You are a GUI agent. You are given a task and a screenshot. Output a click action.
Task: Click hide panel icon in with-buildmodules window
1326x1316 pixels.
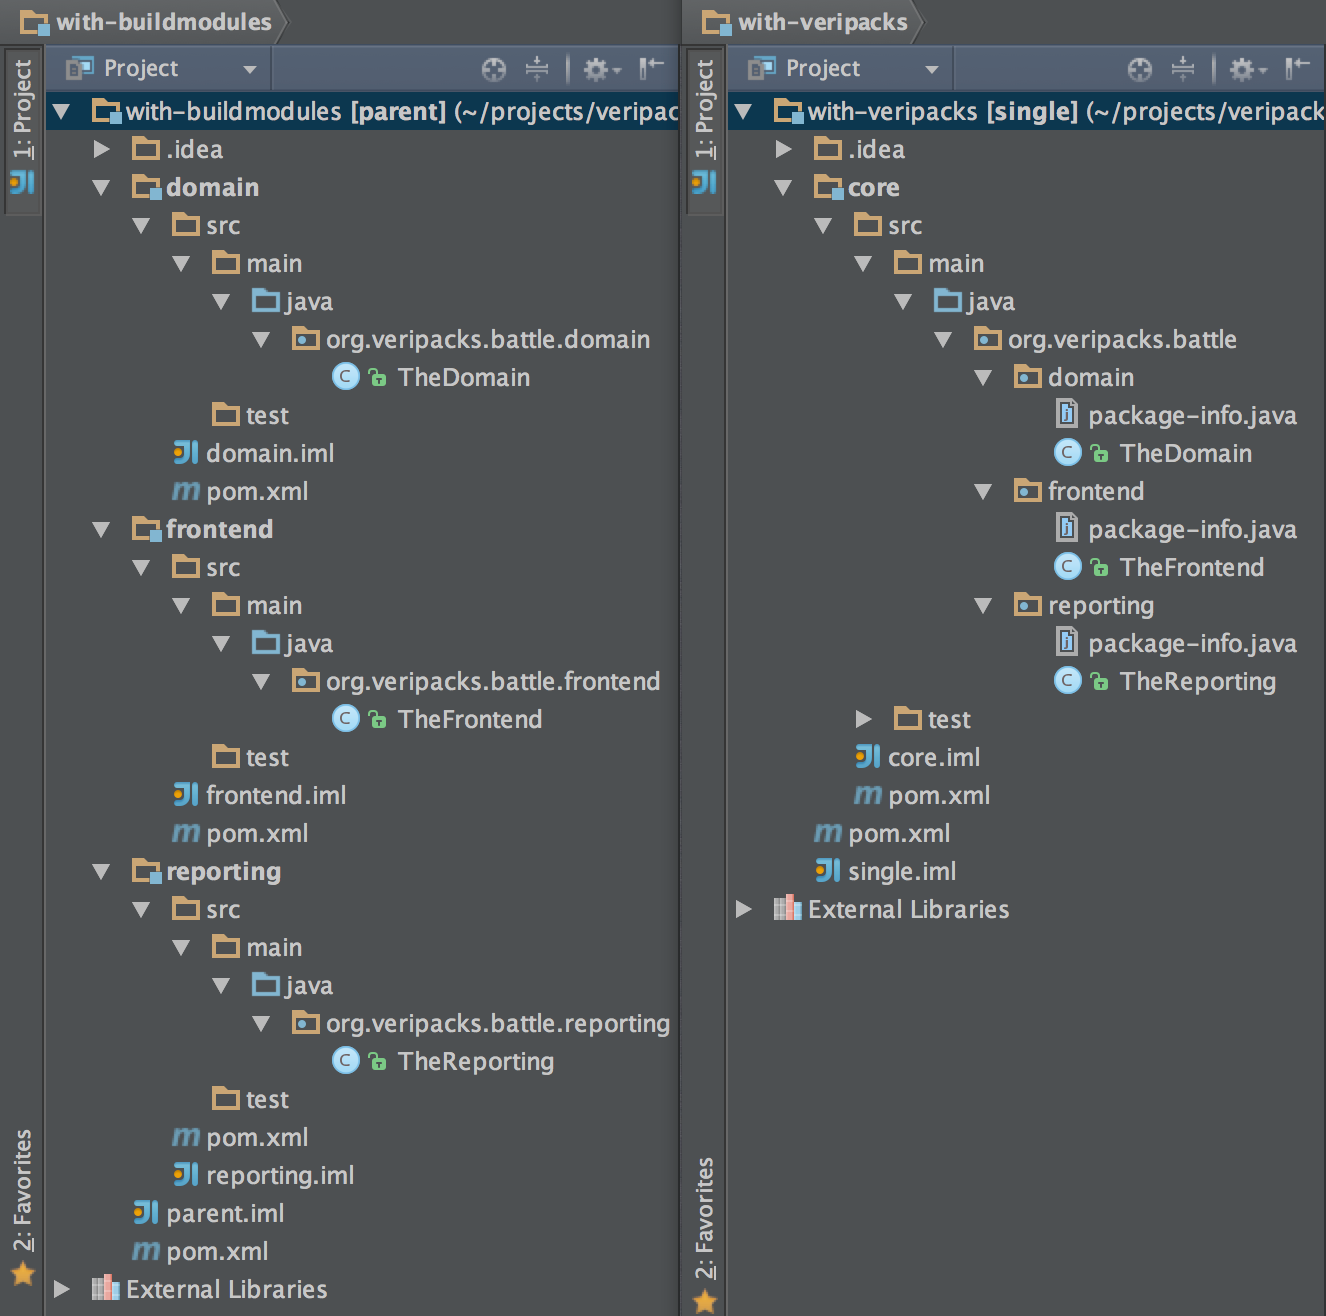(x=652, y=68)
